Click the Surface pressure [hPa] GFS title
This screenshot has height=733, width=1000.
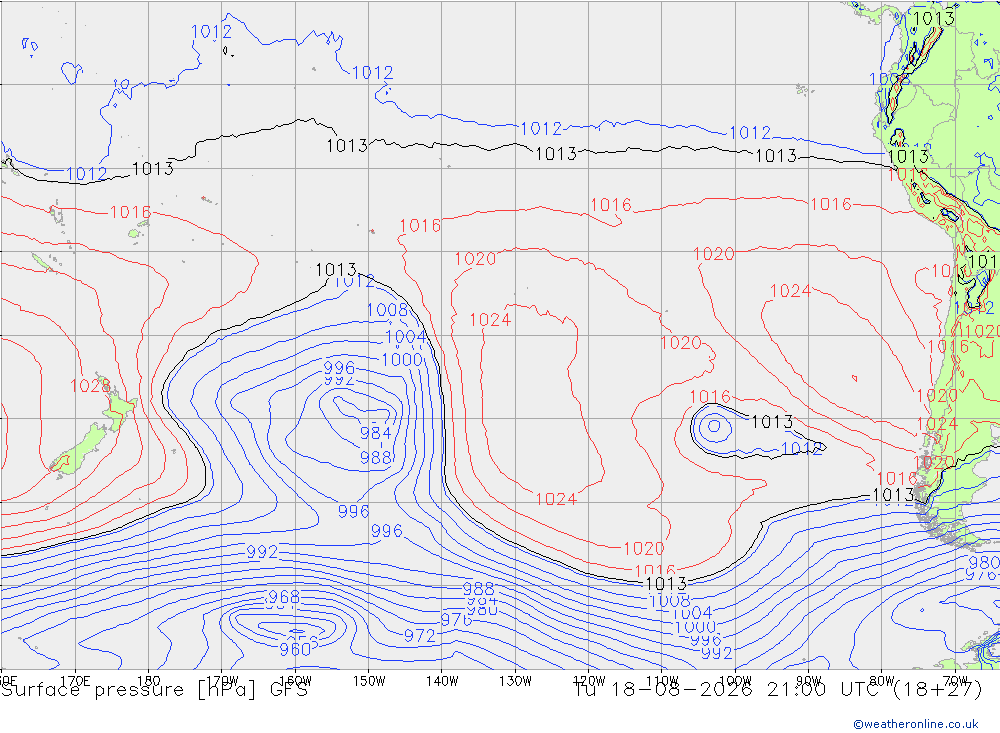[x=154, y=690]
